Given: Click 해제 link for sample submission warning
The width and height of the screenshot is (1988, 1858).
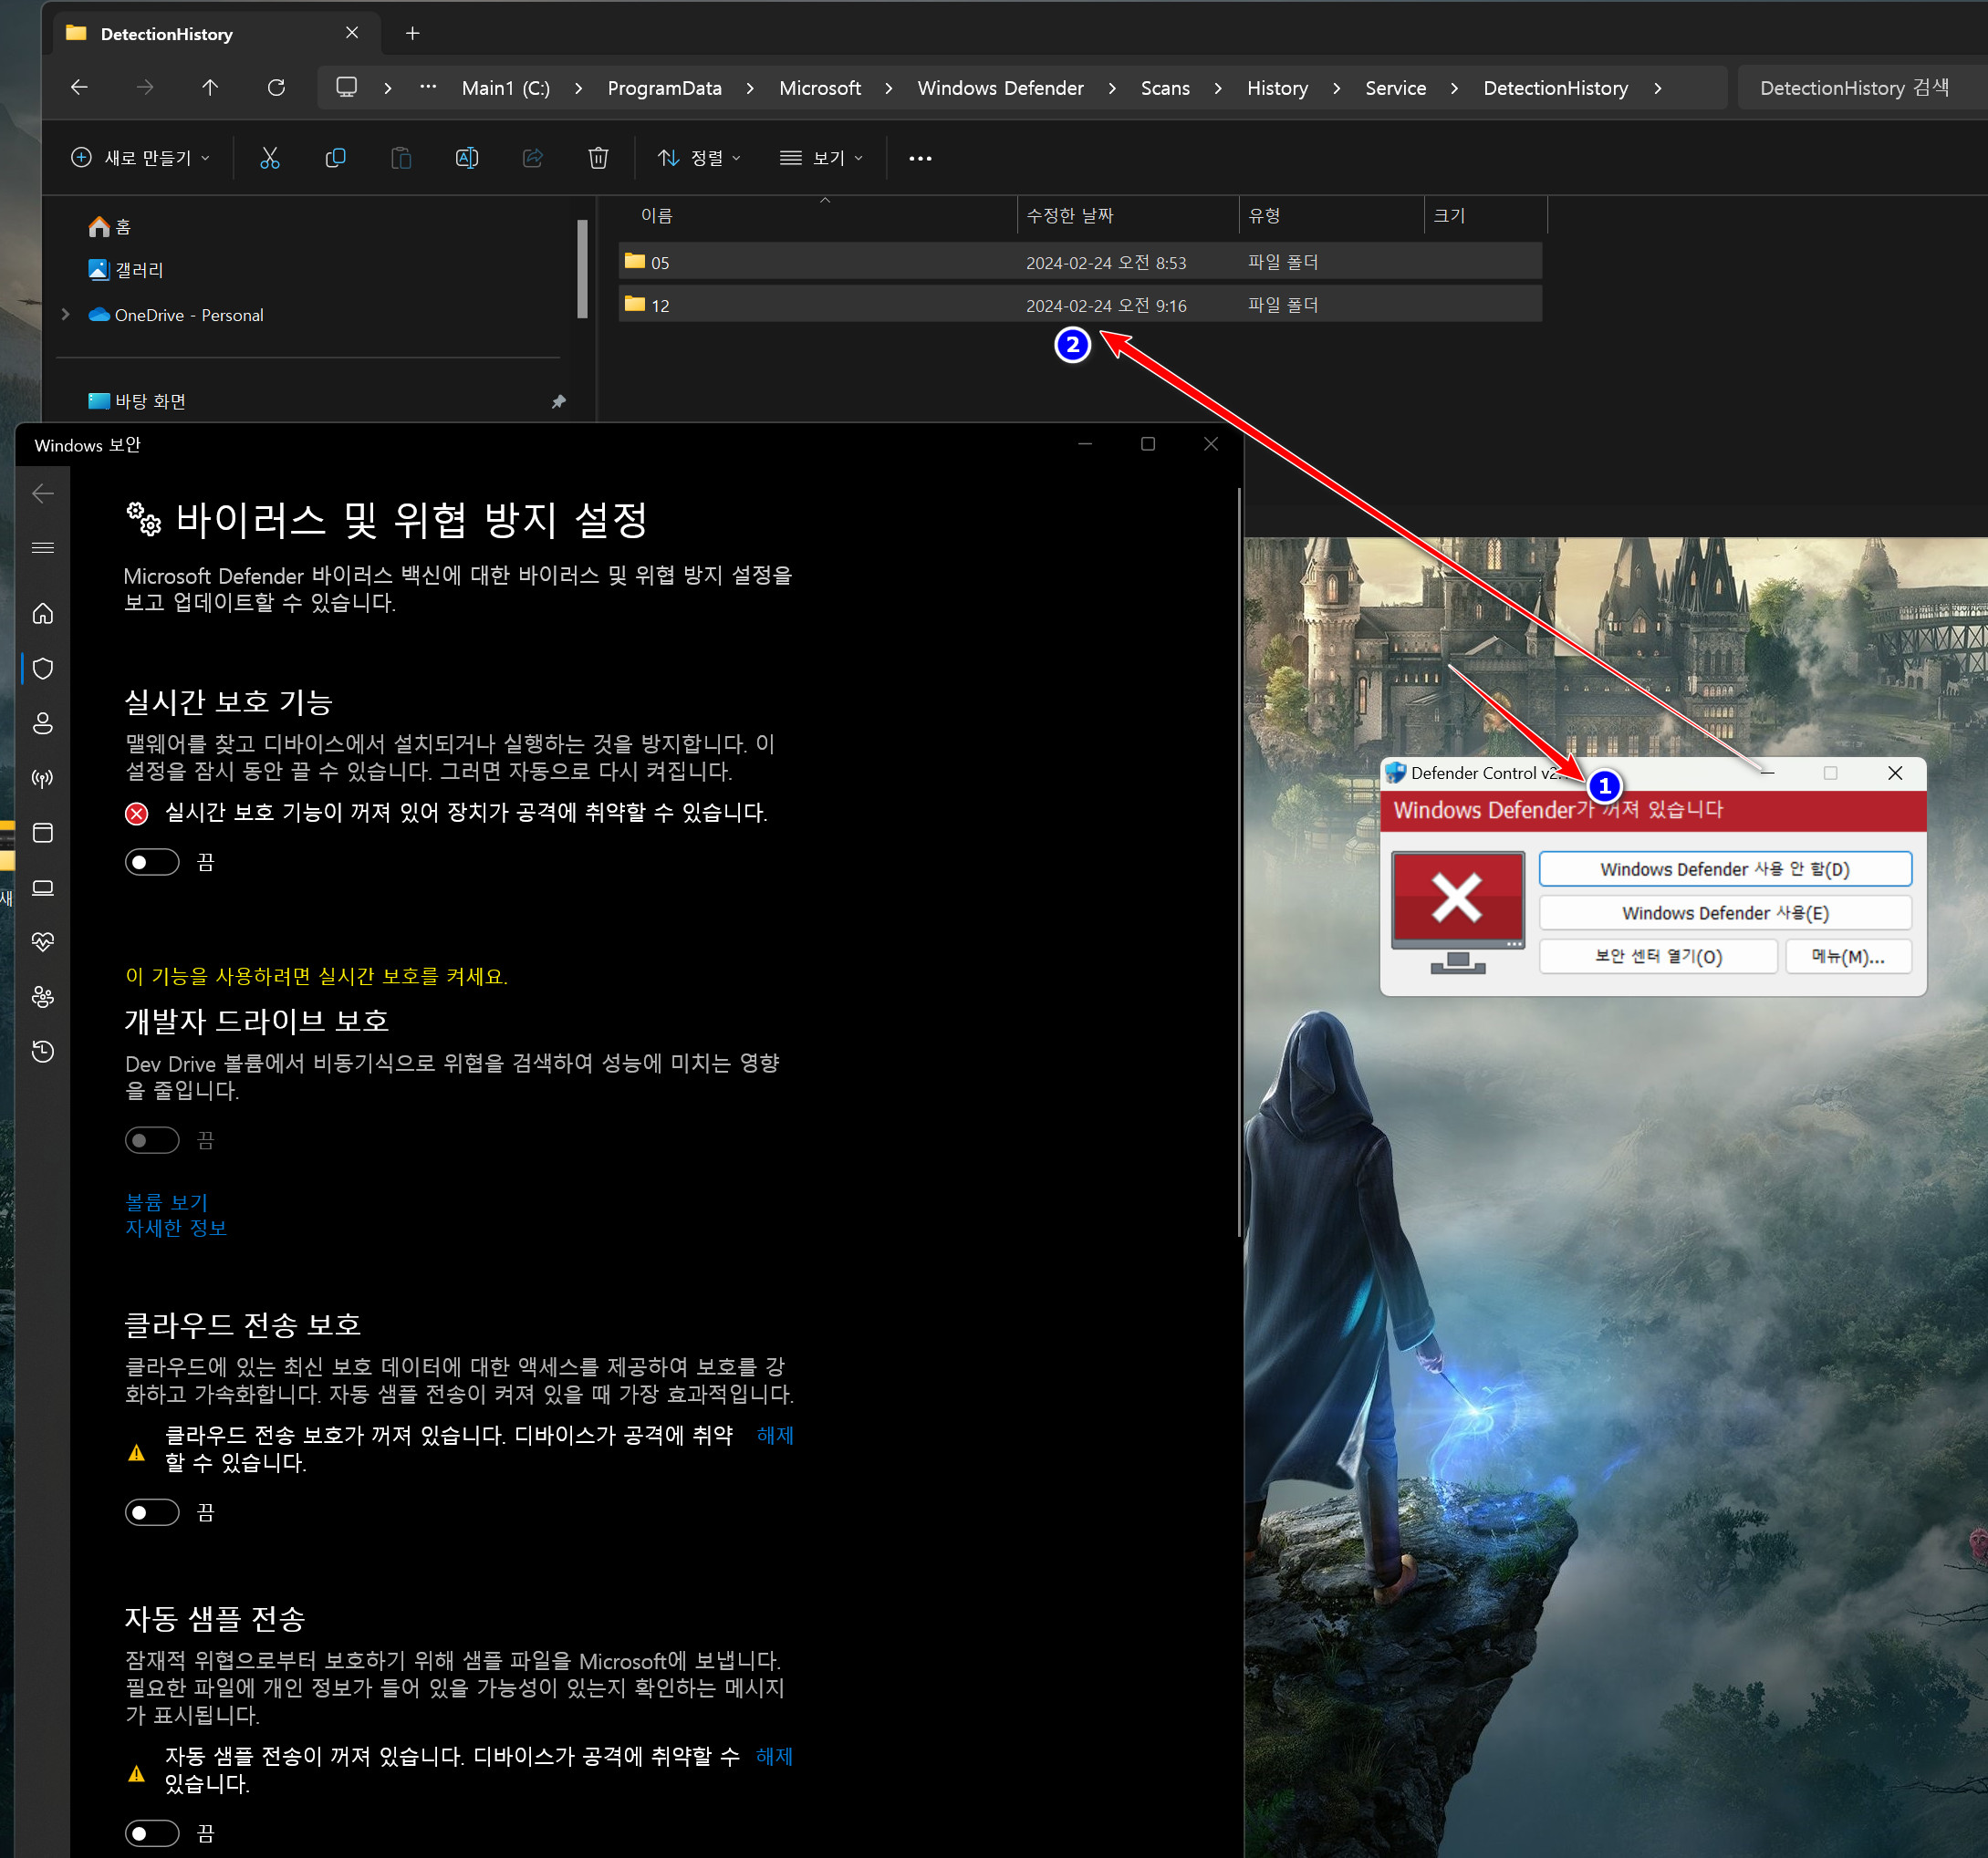Looking at the screenshot, I should [775, 1756].
